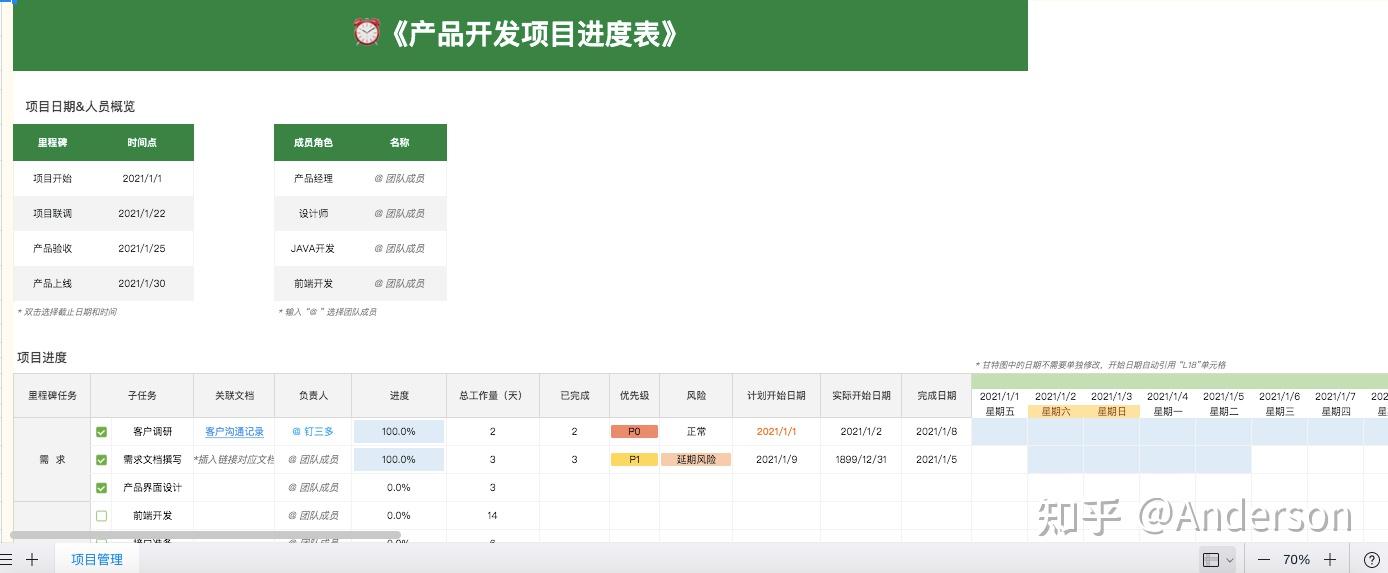Click the 时间点 header cell
The width and height of the screenshot is (1388, 573).
click(x=142, y=142)
